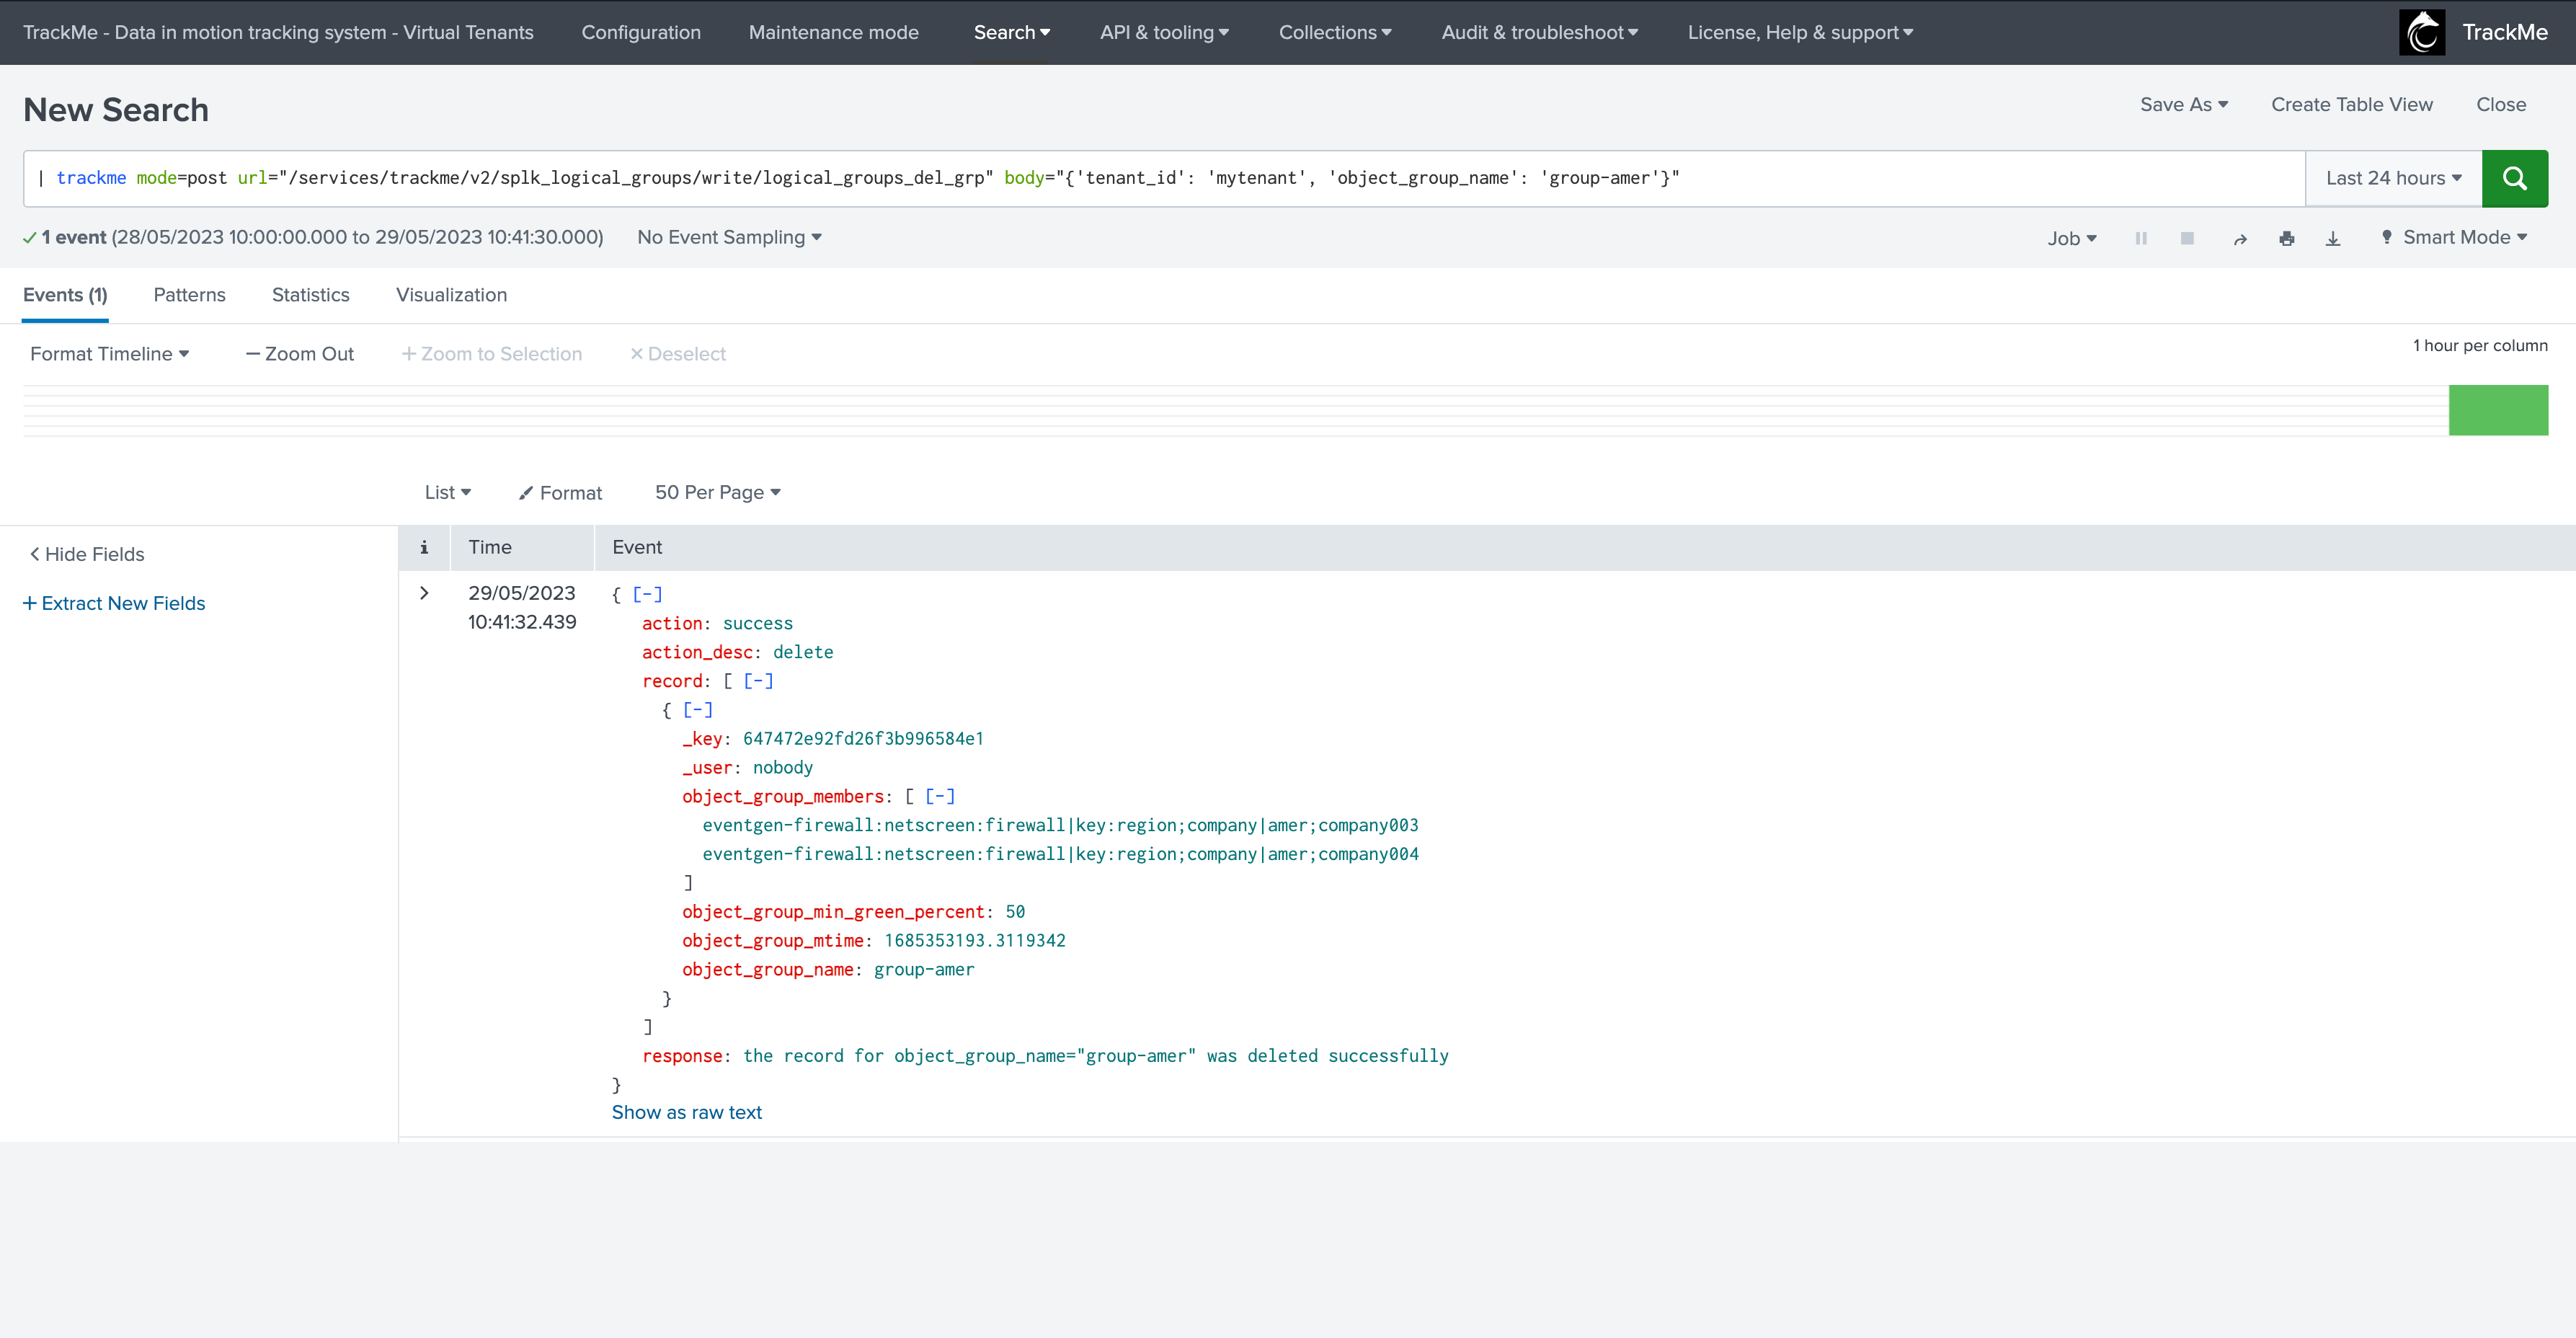The width and height of the screenshot is (2576, 1338).
Task: Click Extract New Fields link
Action: pyautogui.click(x=114, y=603)
